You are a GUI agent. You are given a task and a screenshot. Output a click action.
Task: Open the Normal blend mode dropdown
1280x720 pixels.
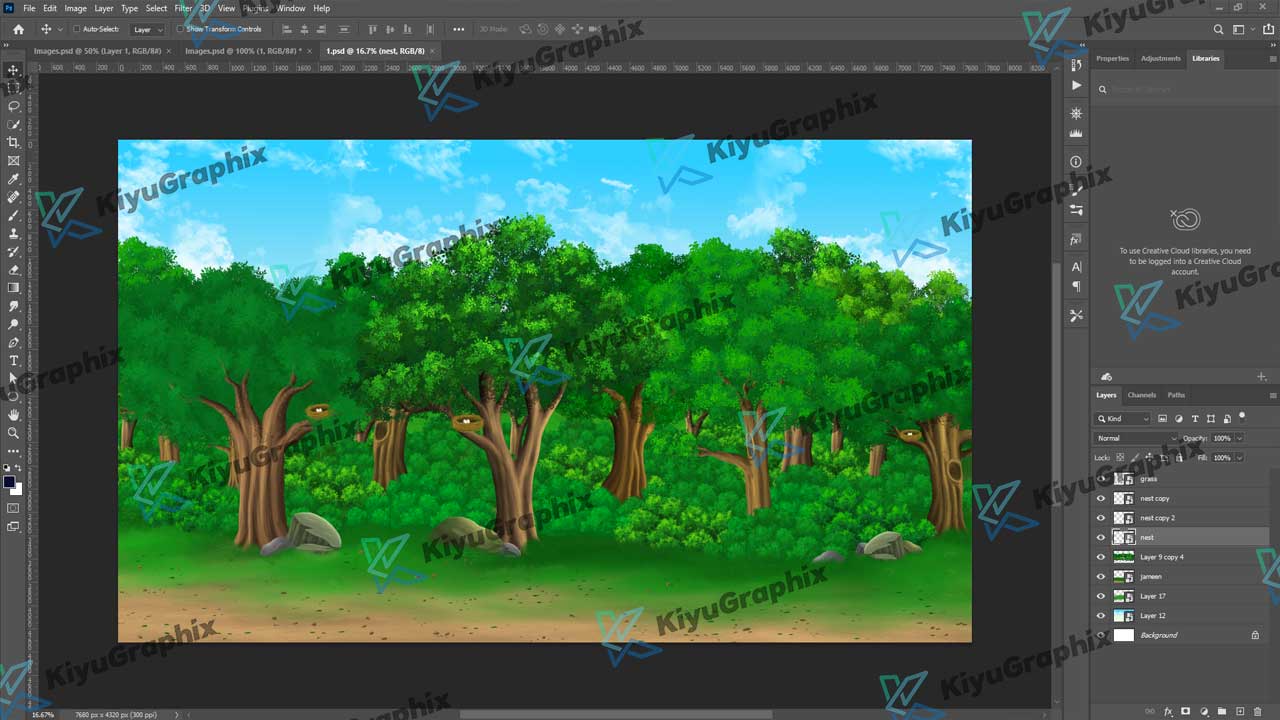tap(1136, 438)
